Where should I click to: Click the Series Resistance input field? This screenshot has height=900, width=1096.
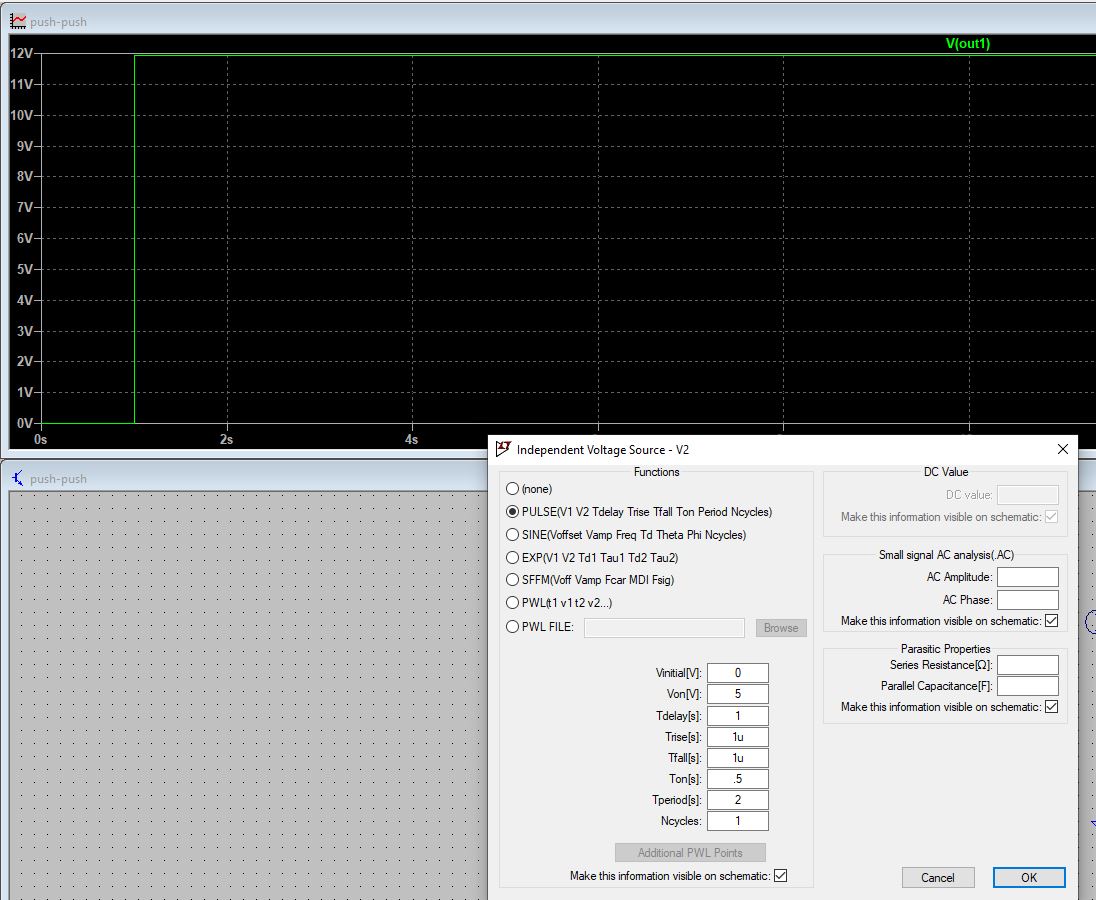(1028, 665)
